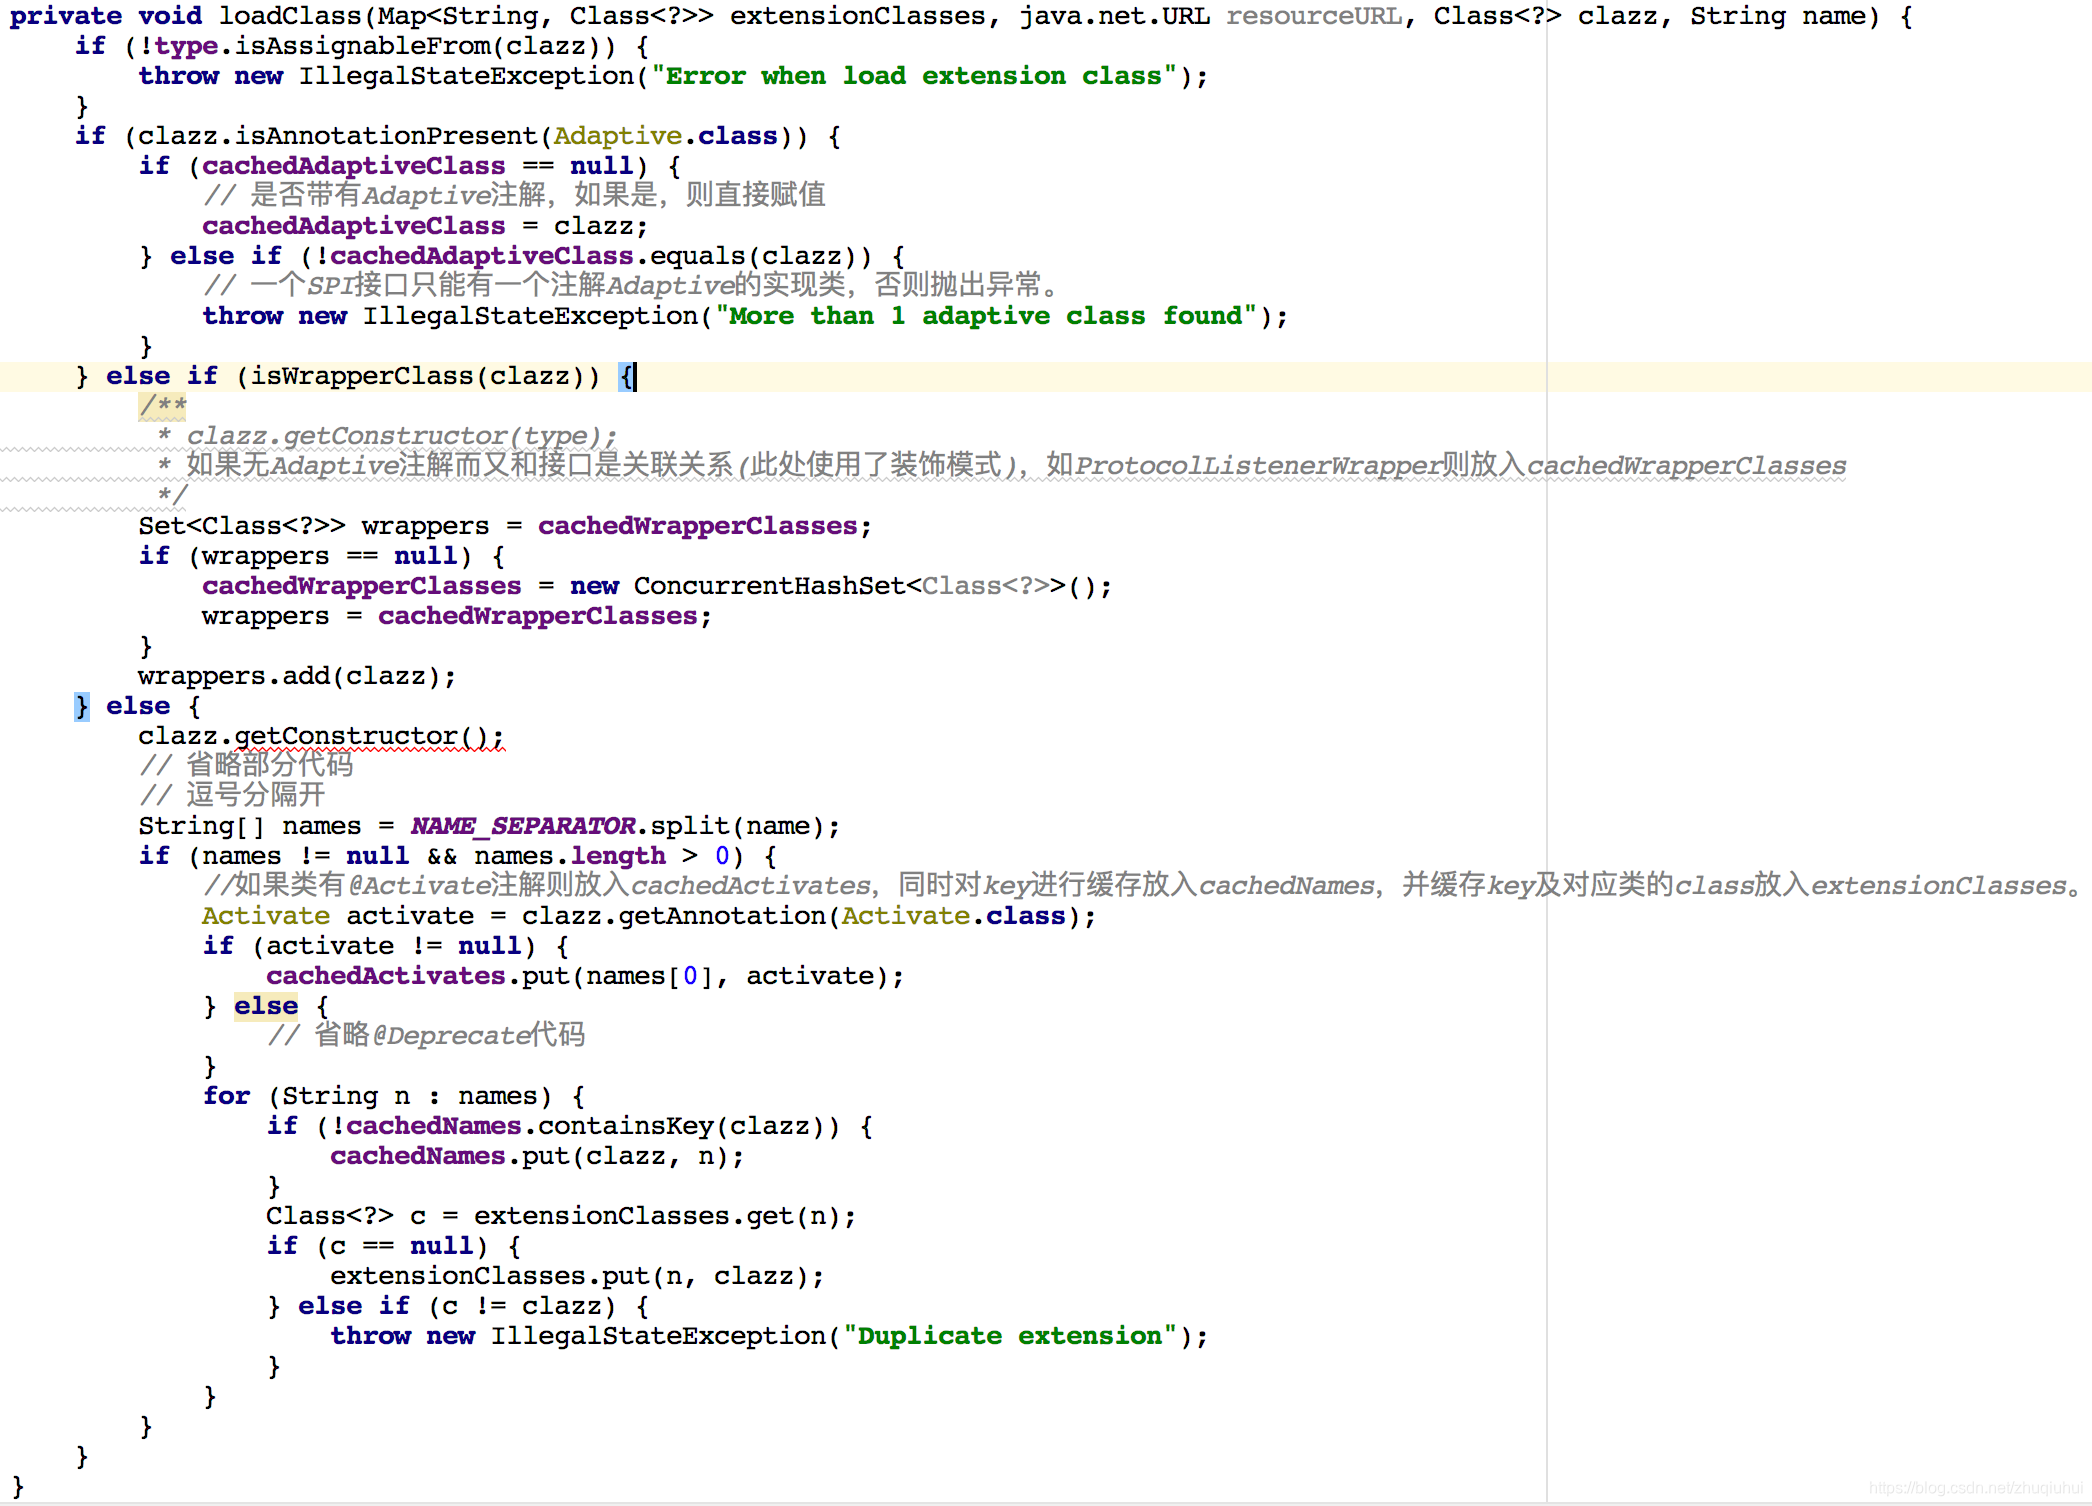This screenshot has height=1506, width=2092.
Task: Click extensionClasses.get(n) call
Action: click(x=658, y=1216)
